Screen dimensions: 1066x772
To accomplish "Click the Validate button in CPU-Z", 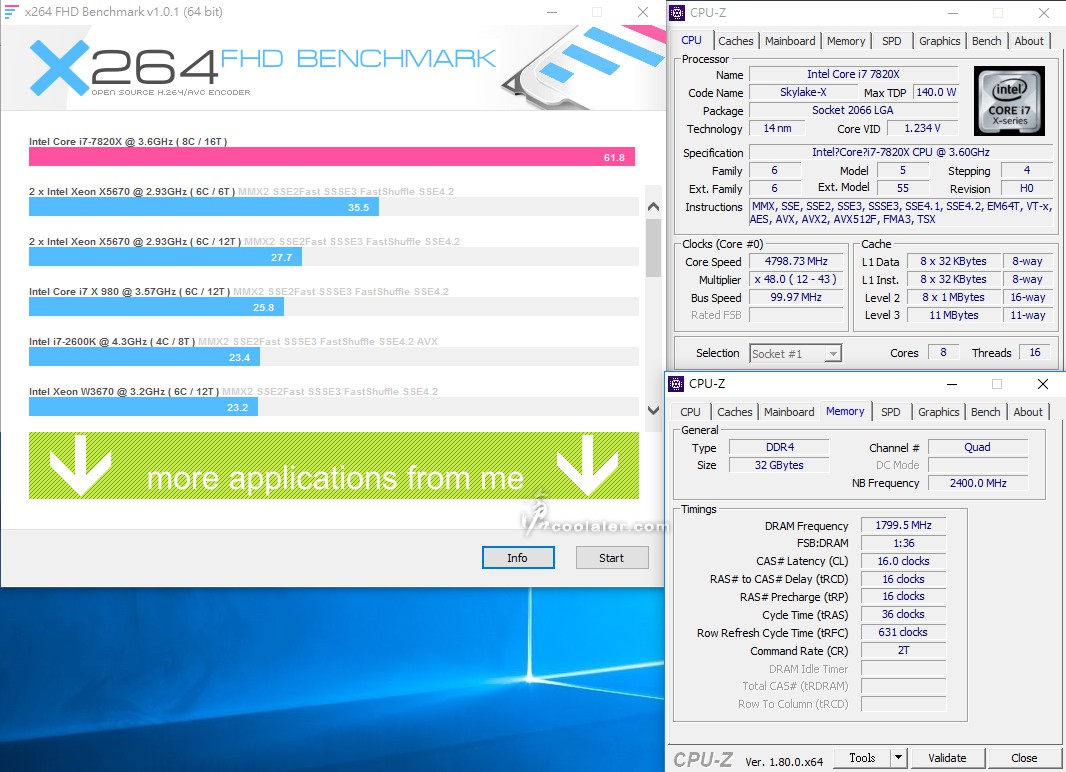I will 947,757.
